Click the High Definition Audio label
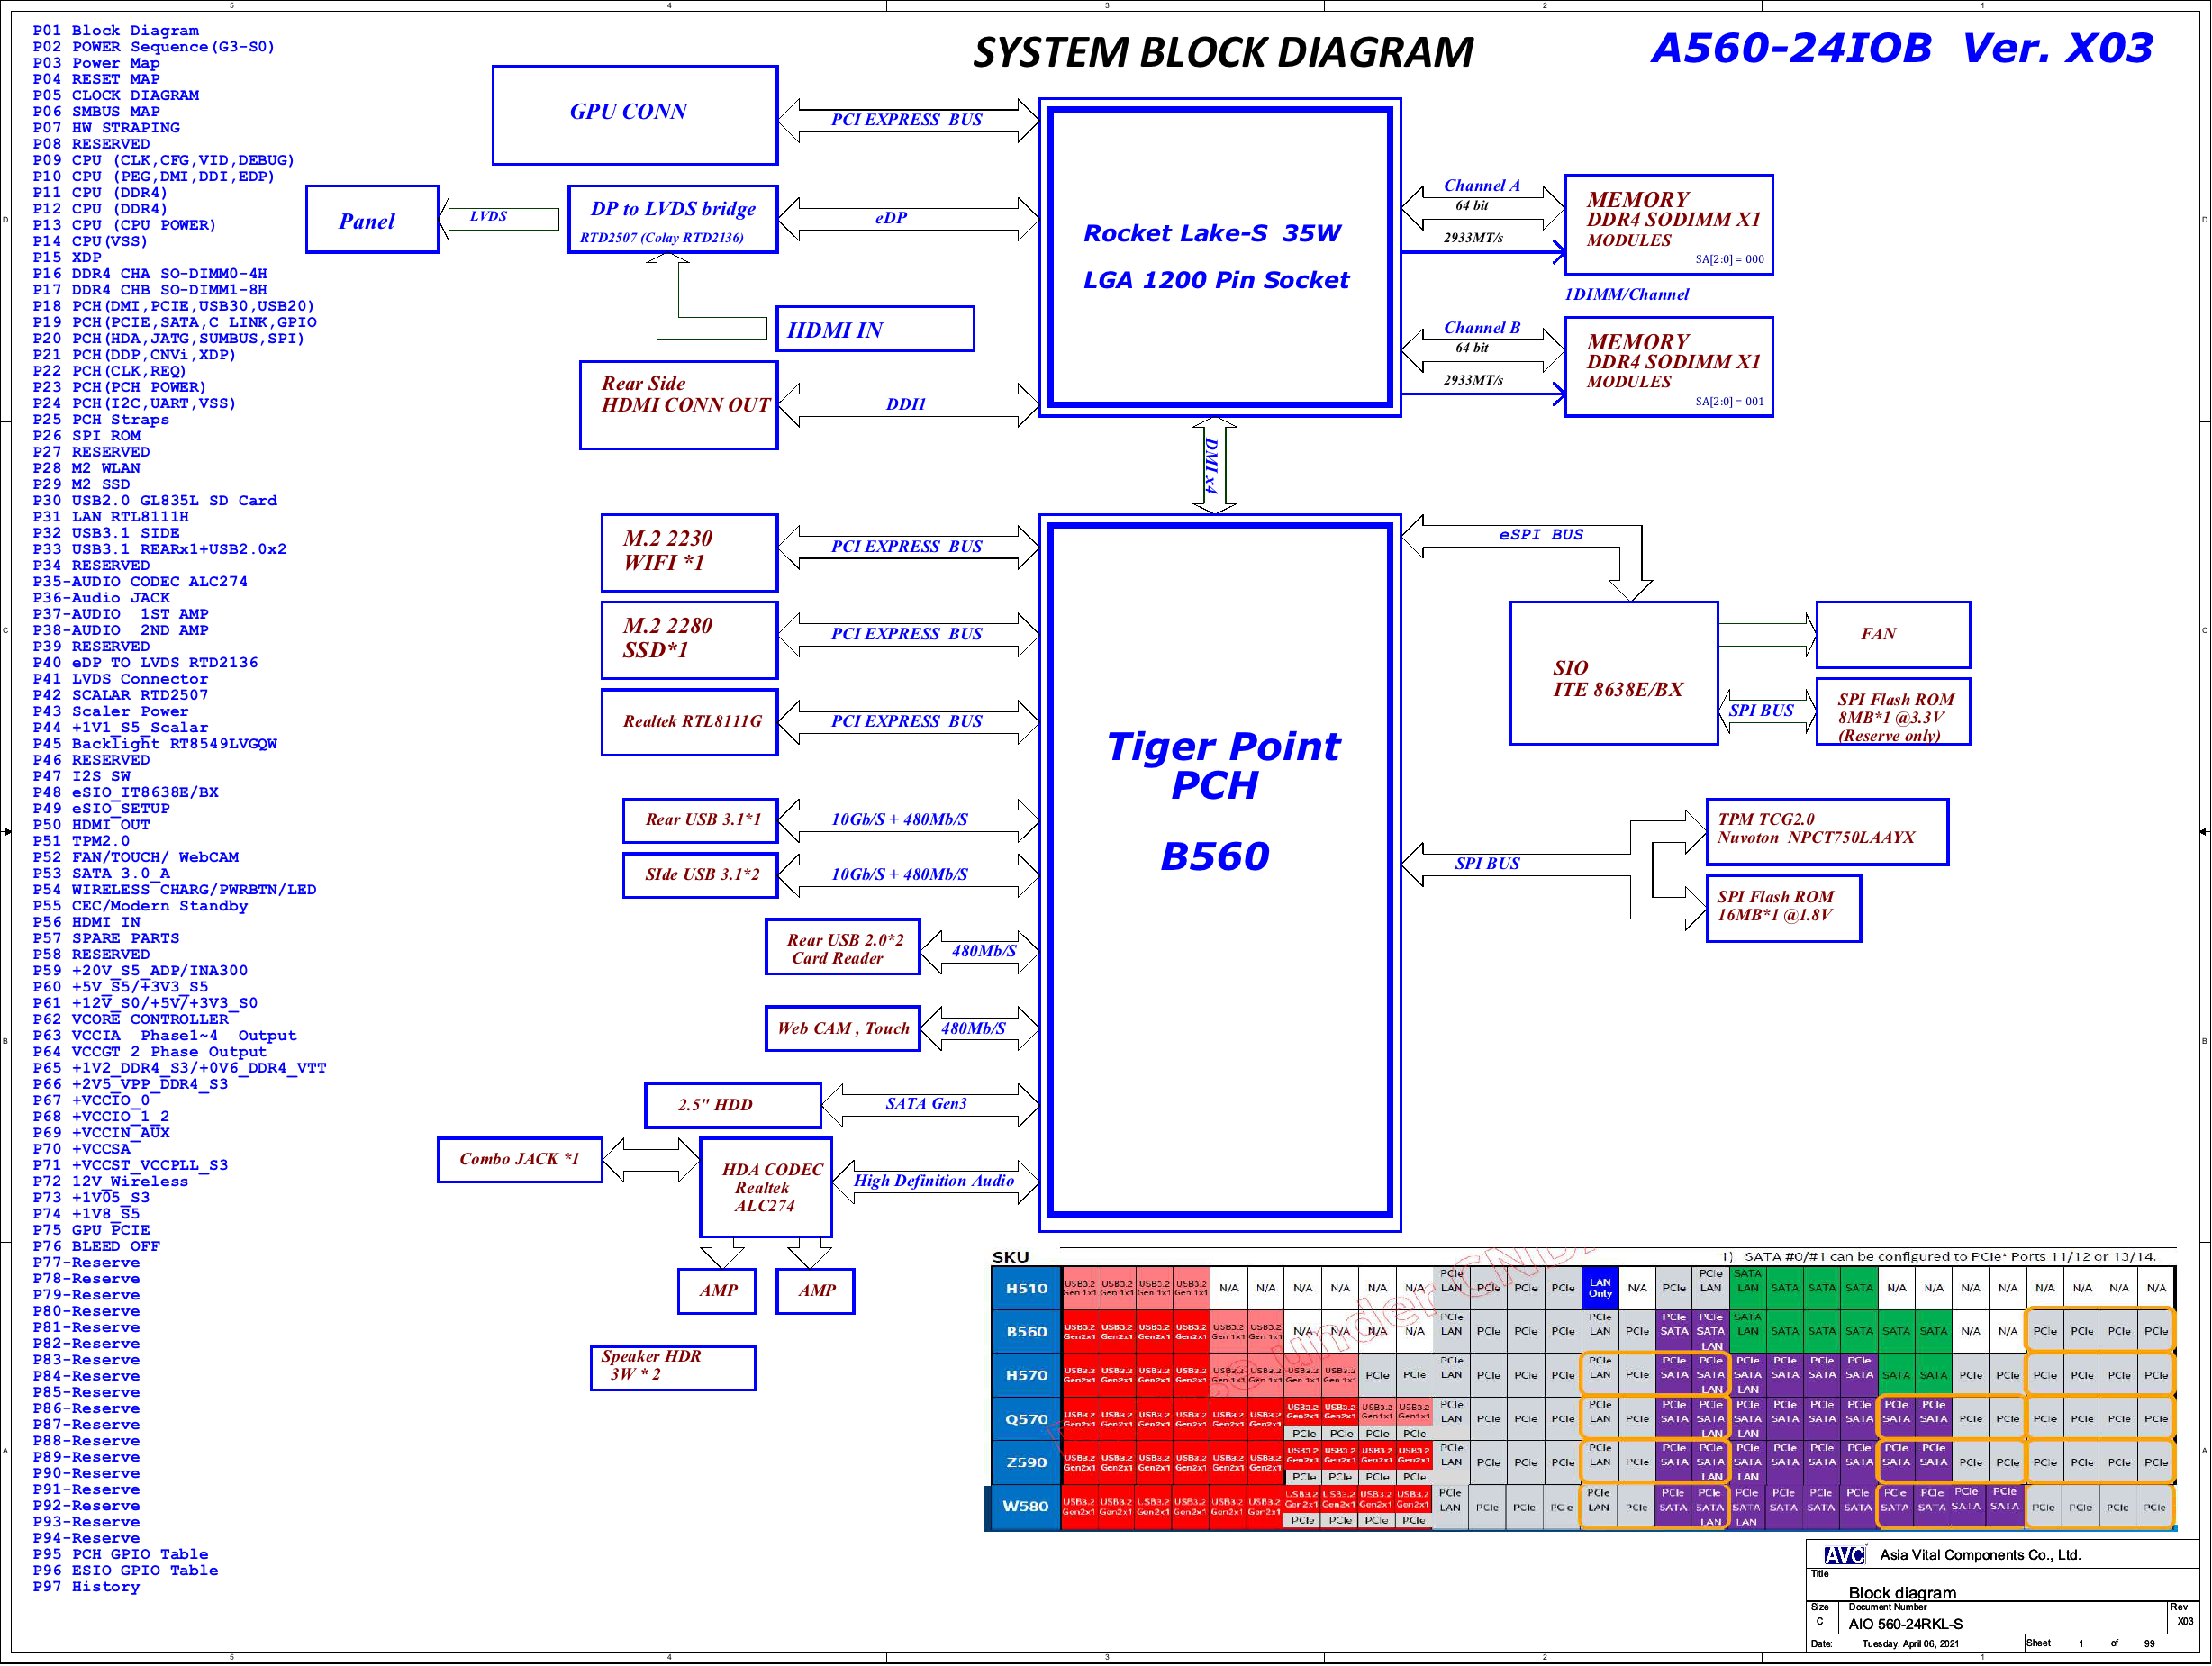This screenshot has height=1666, width=2212. (x=934, y=1181)
